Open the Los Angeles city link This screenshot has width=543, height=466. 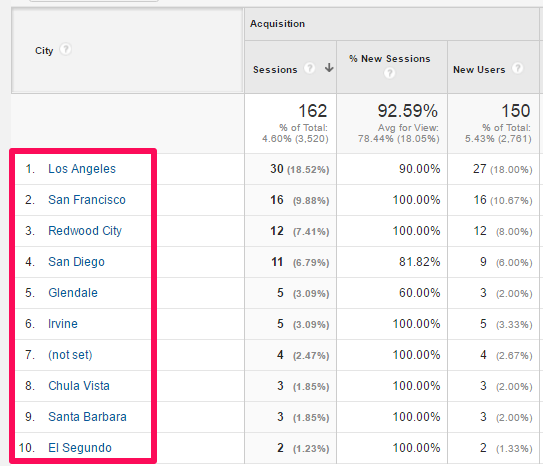pyautogui.click(x=82, y=169)
